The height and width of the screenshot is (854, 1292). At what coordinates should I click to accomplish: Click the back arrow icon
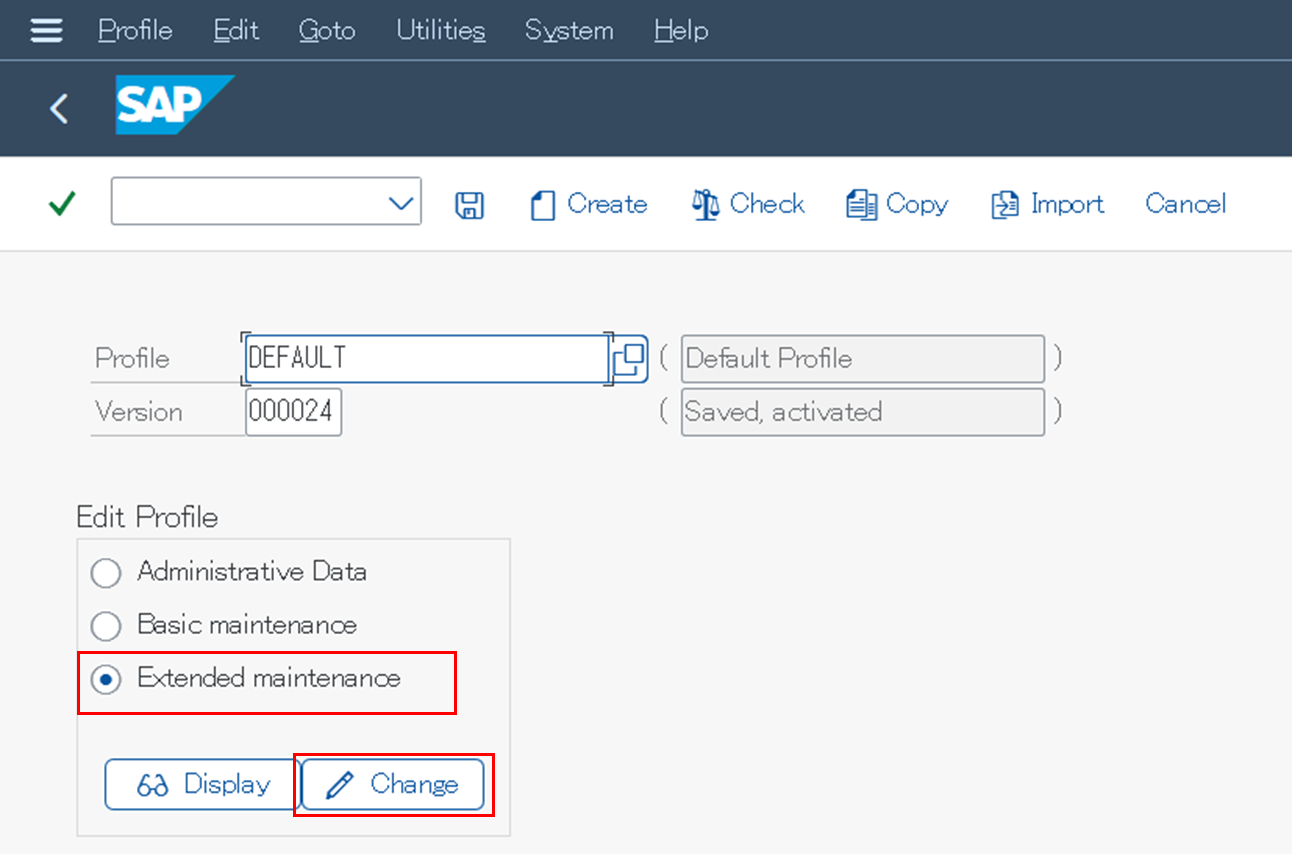pos(59,108)
